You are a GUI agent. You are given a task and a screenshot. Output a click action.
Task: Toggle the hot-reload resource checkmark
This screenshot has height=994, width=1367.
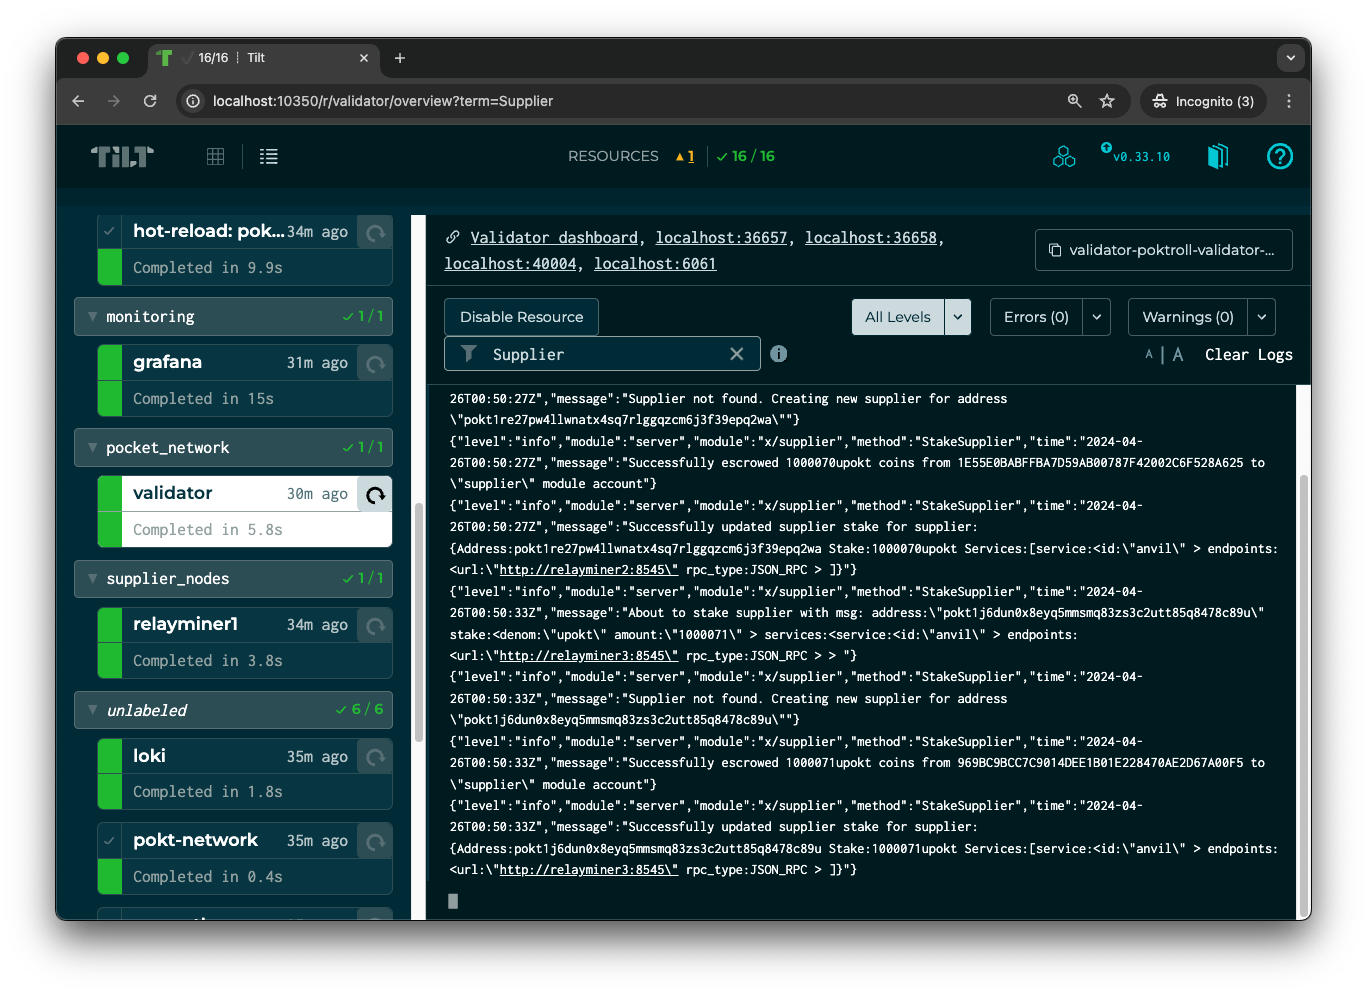pyautogui.click(x=109, y=232)
